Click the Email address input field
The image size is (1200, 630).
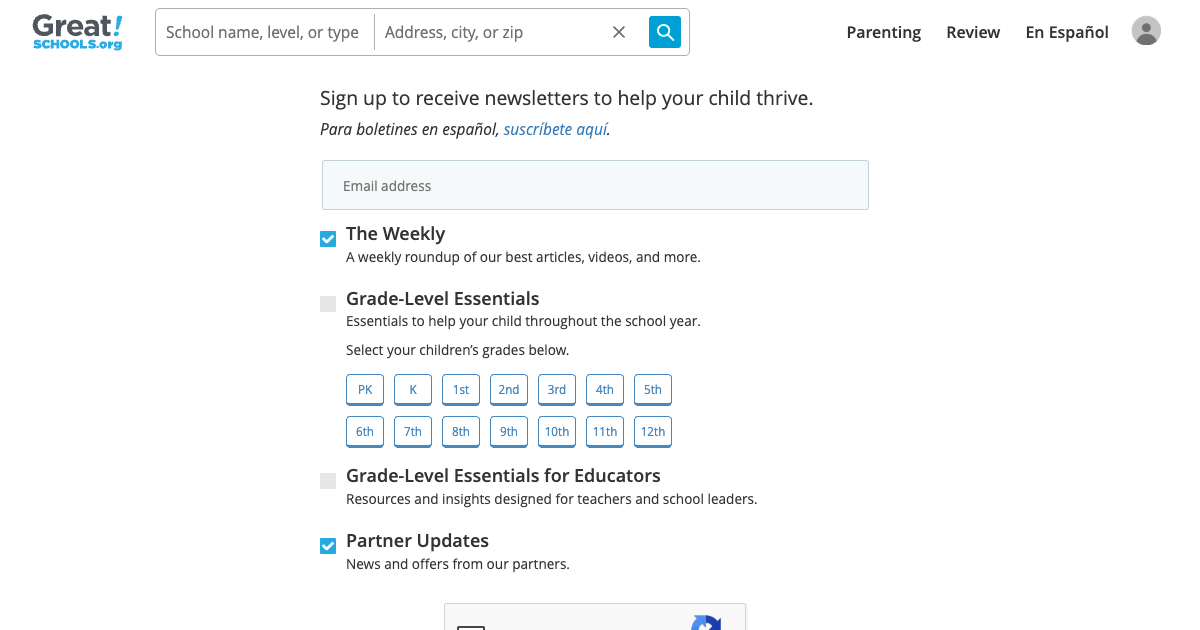click(595, 185)
